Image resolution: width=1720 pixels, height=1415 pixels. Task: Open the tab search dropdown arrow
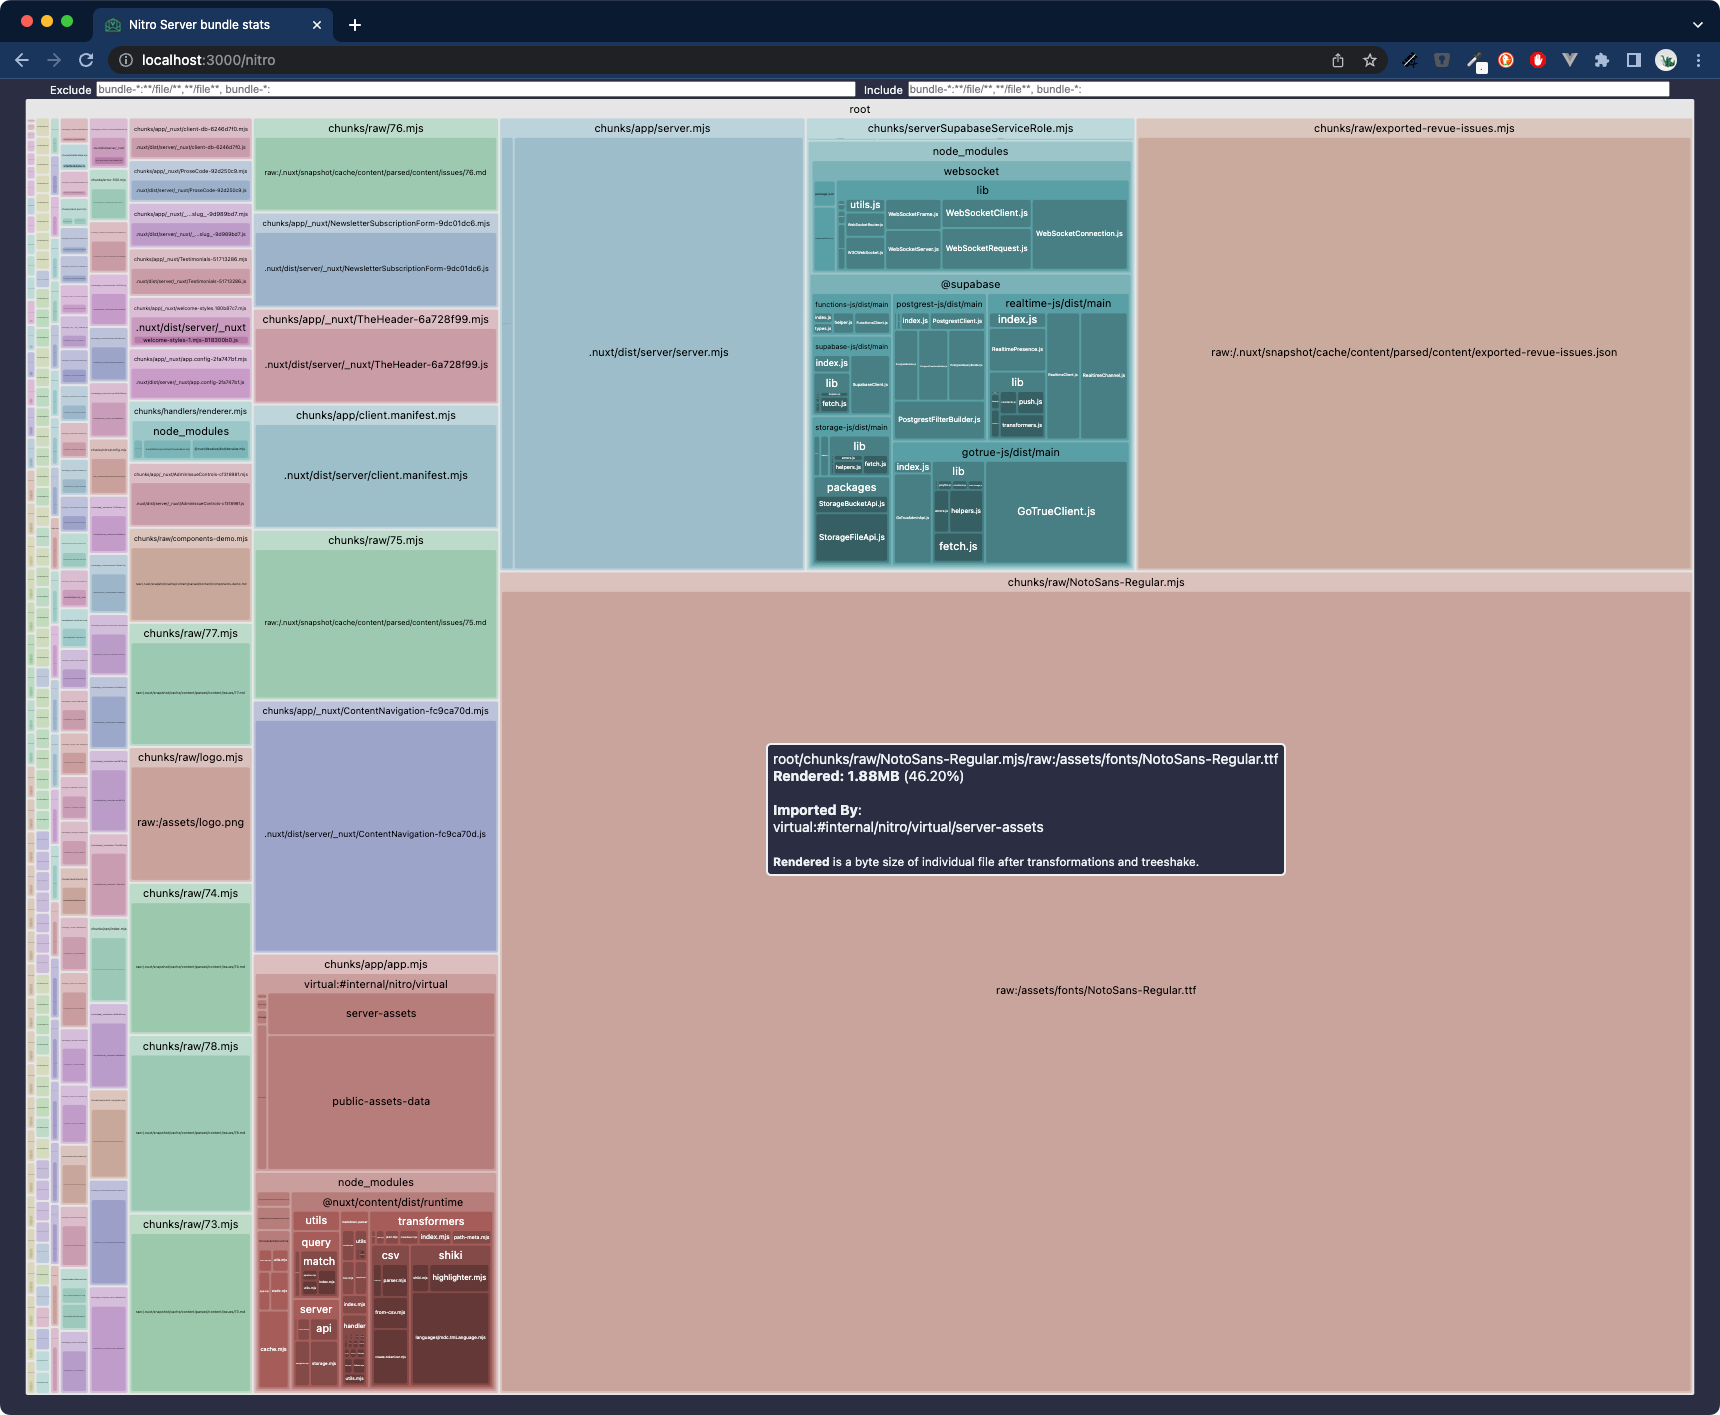click(x=1697, y=25)
